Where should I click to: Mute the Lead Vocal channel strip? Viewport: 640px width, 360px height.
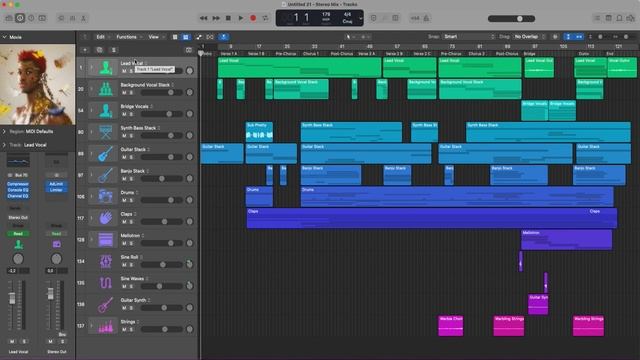click(x=12, y=342)
